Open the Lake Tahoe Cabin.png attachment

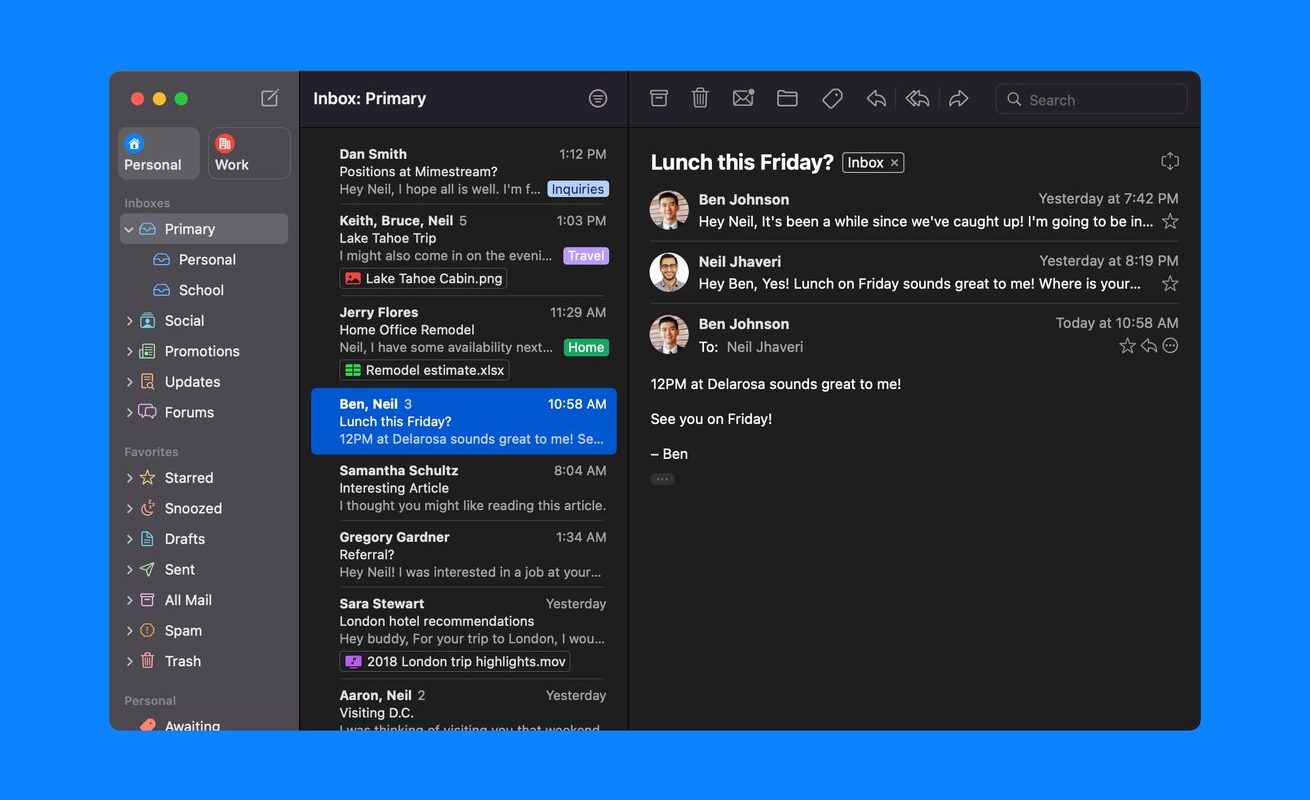pyautogui.click(x=423, y=279)
